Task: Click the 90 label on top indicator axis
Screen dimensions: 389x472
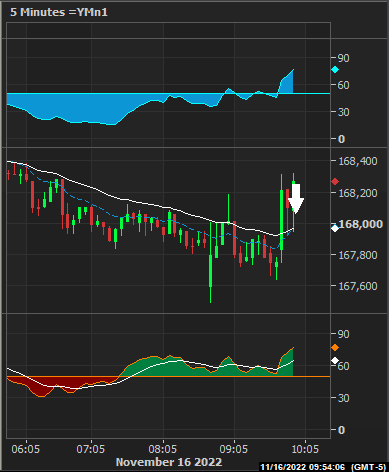Action: (x=344, y=58)
